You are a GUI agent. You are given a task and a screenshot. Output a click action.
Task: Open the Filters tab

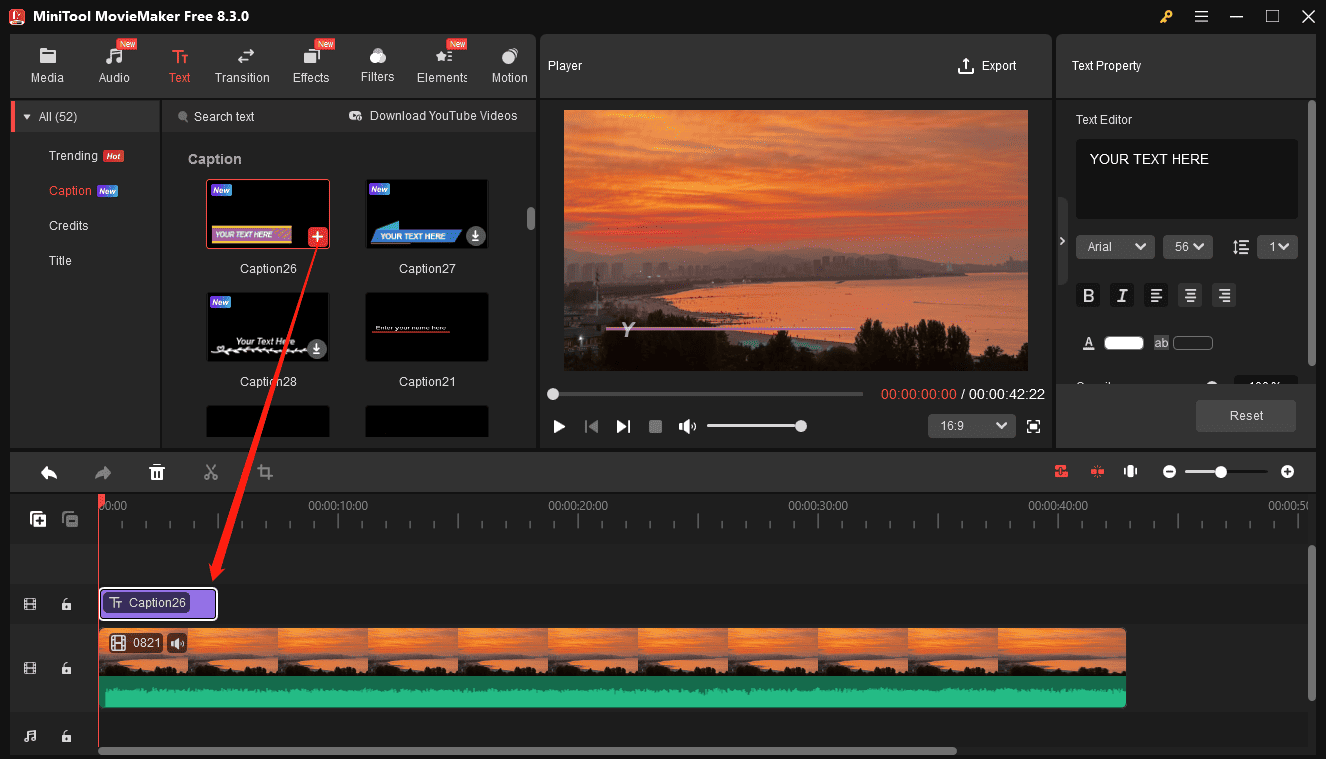(x=378, y=66)
